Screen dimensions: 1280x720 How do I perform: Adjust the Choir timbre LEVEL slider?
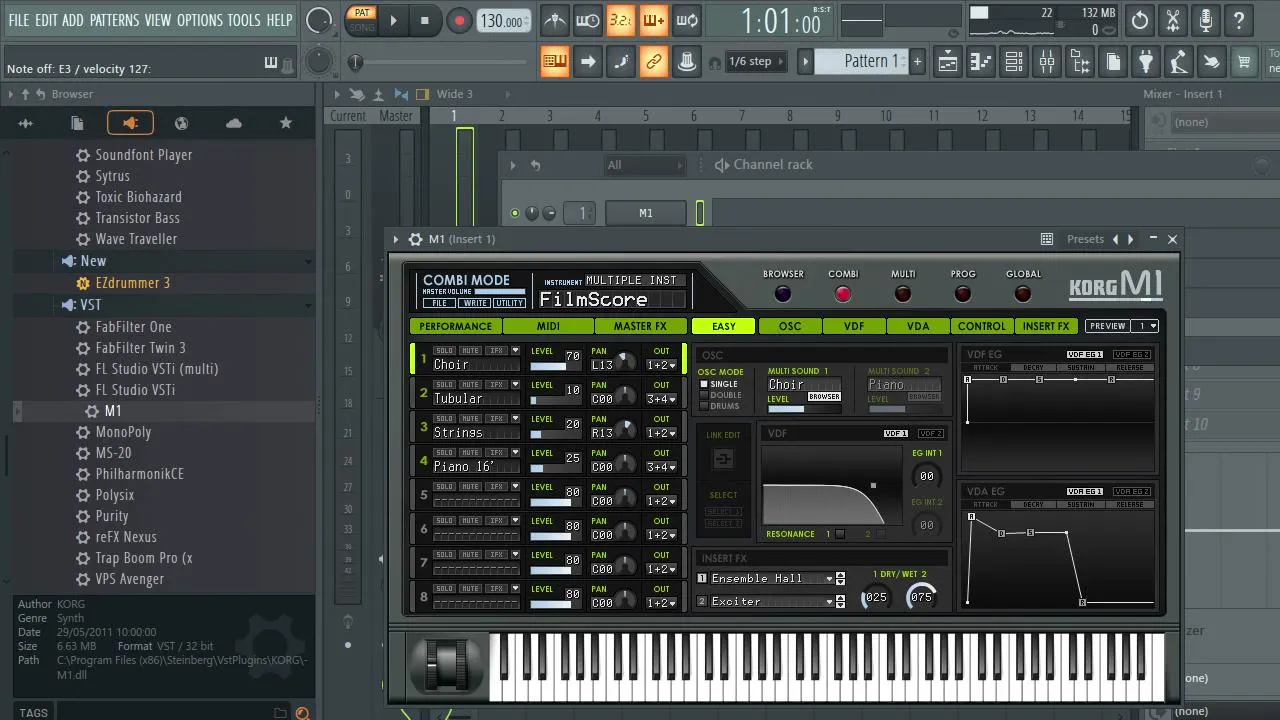click(555, 366)
